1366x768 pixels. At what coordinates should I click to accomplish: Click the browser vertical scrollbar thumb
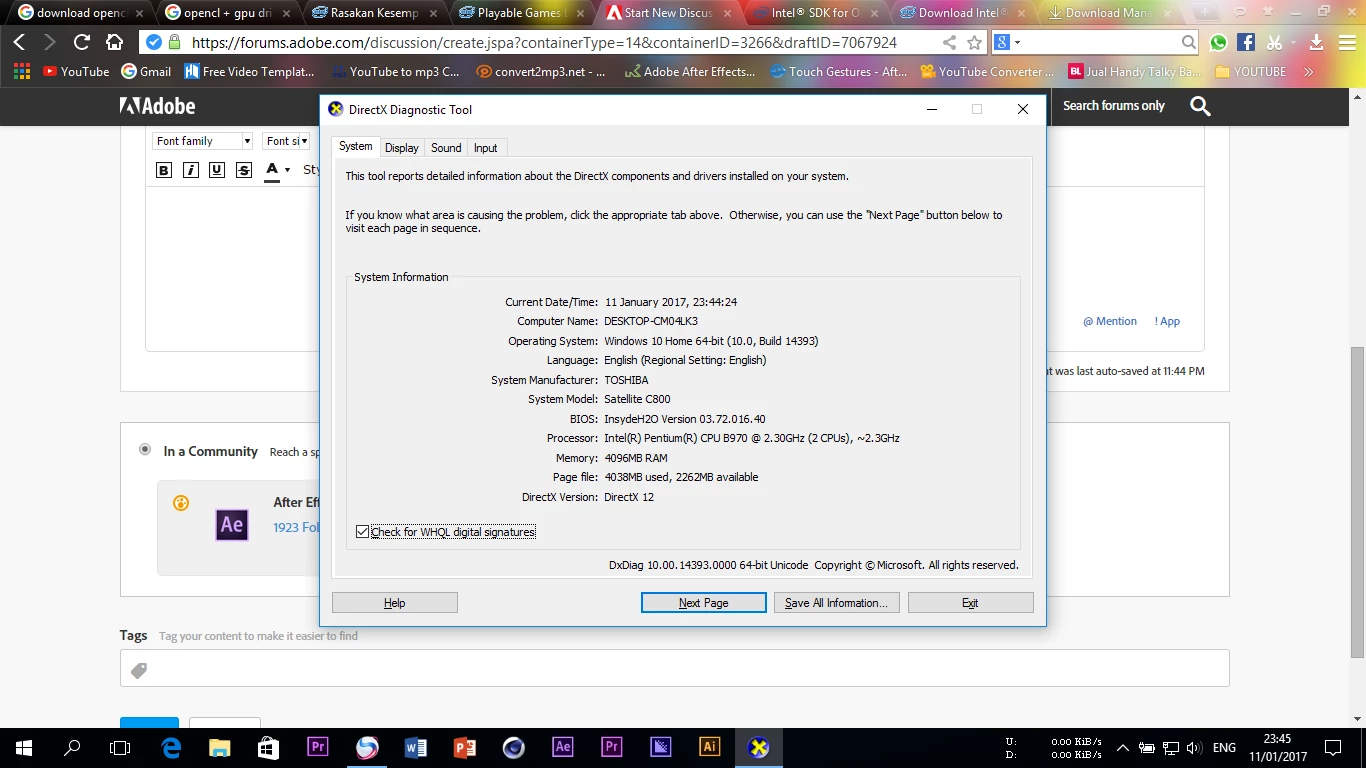[x=1357, y=502]
